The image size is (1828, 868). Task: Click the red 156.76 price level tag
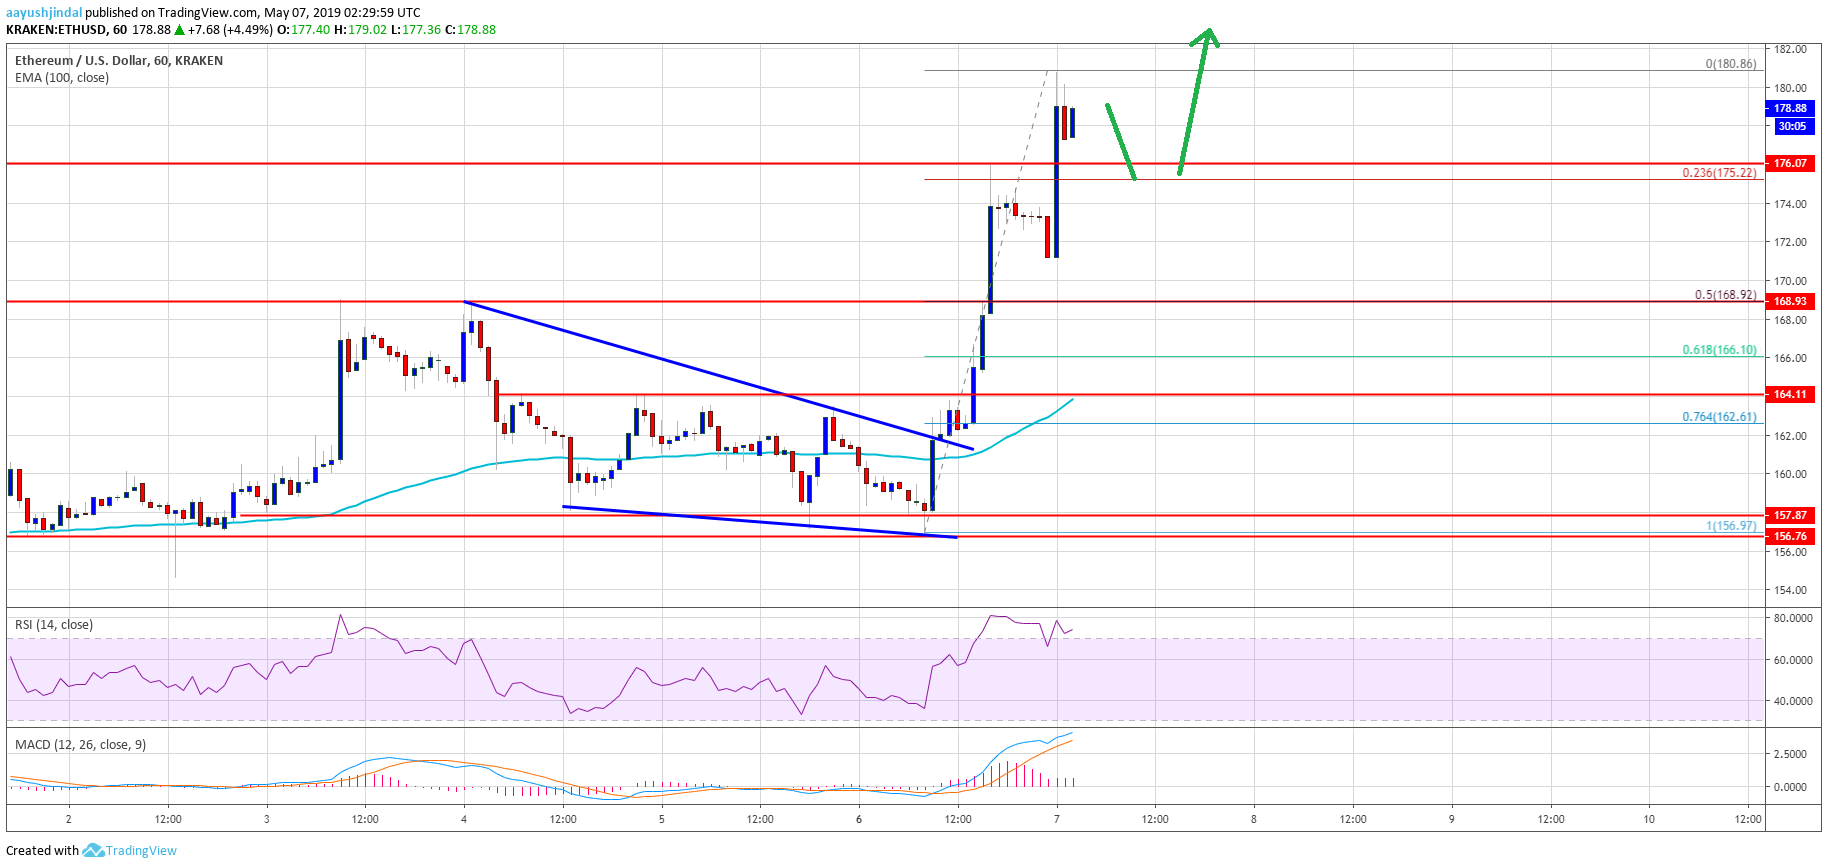pos(1790,536)
